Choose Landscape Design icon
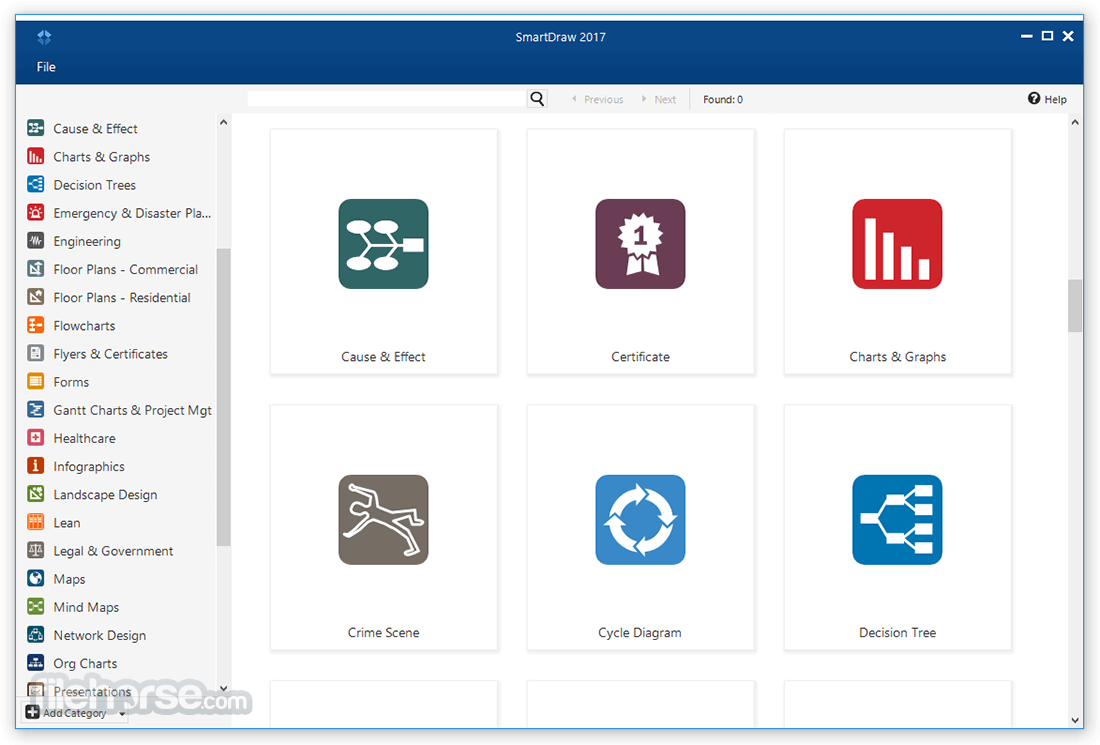 (36, 493)
